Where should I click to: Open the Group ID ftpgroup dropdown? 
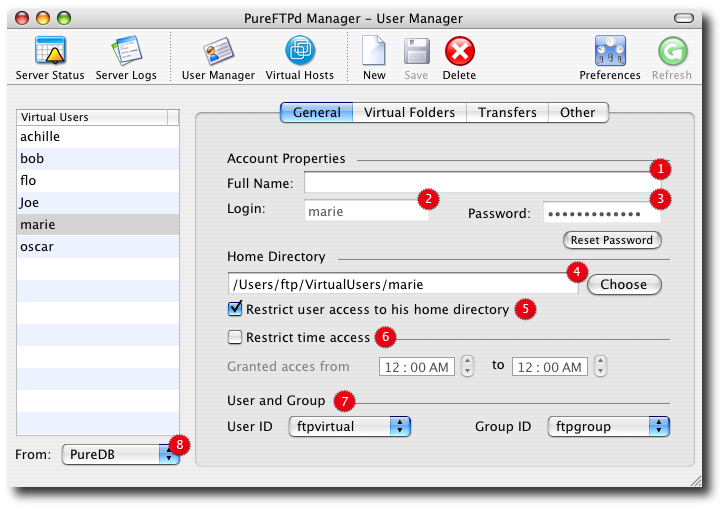click(608, 426)
